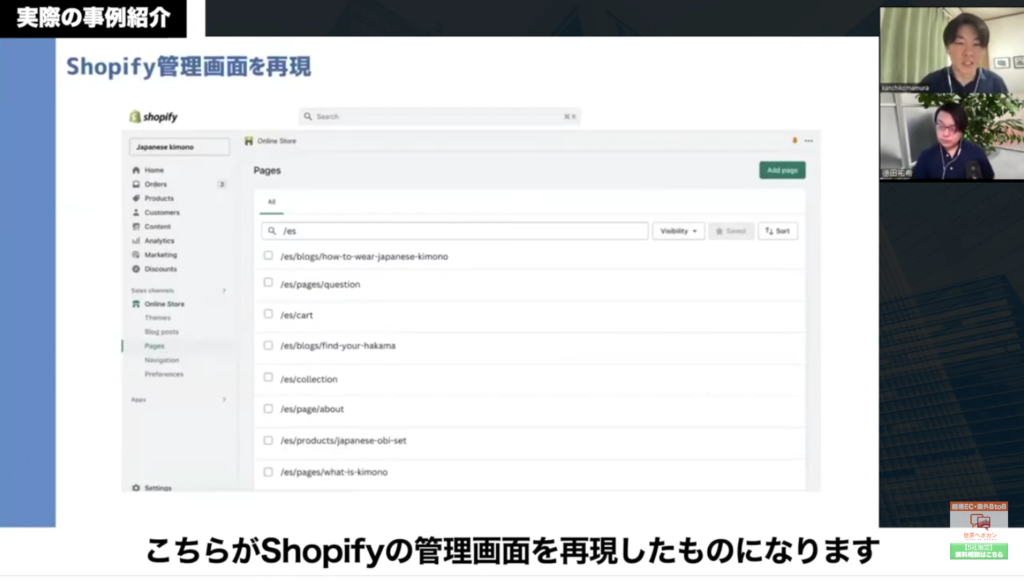Open Home from the sidebar
Image resolution: width=1024 pixels, height=582 pixels.
[x=154, y=170]
